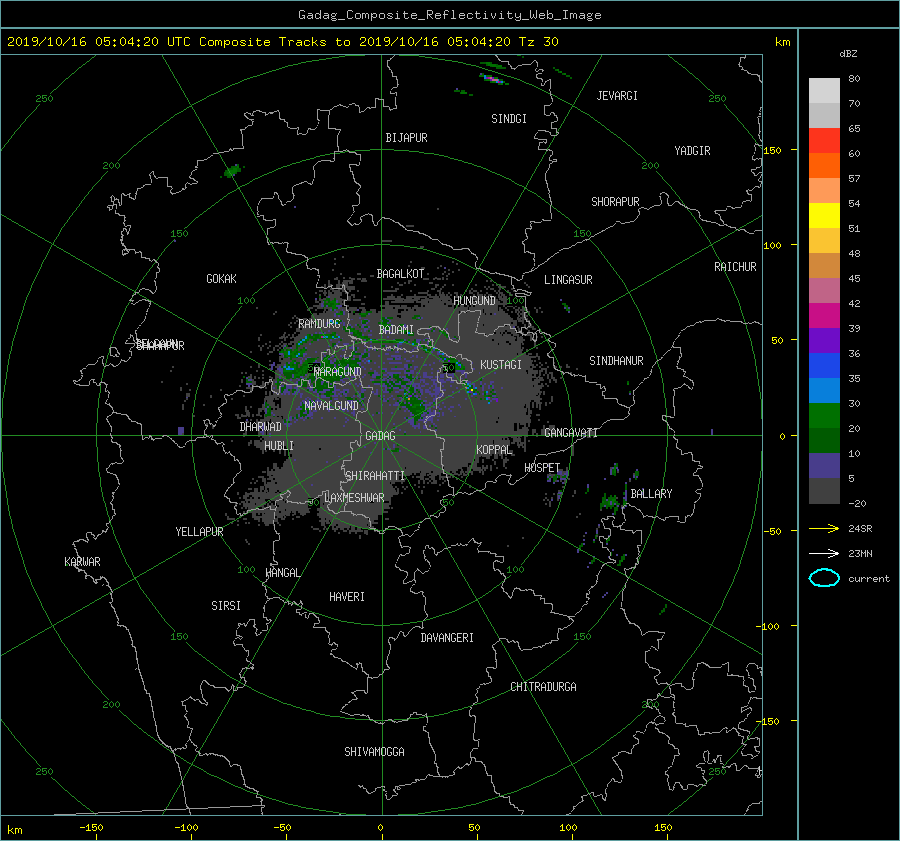Click the SIRSI city label

226,606
